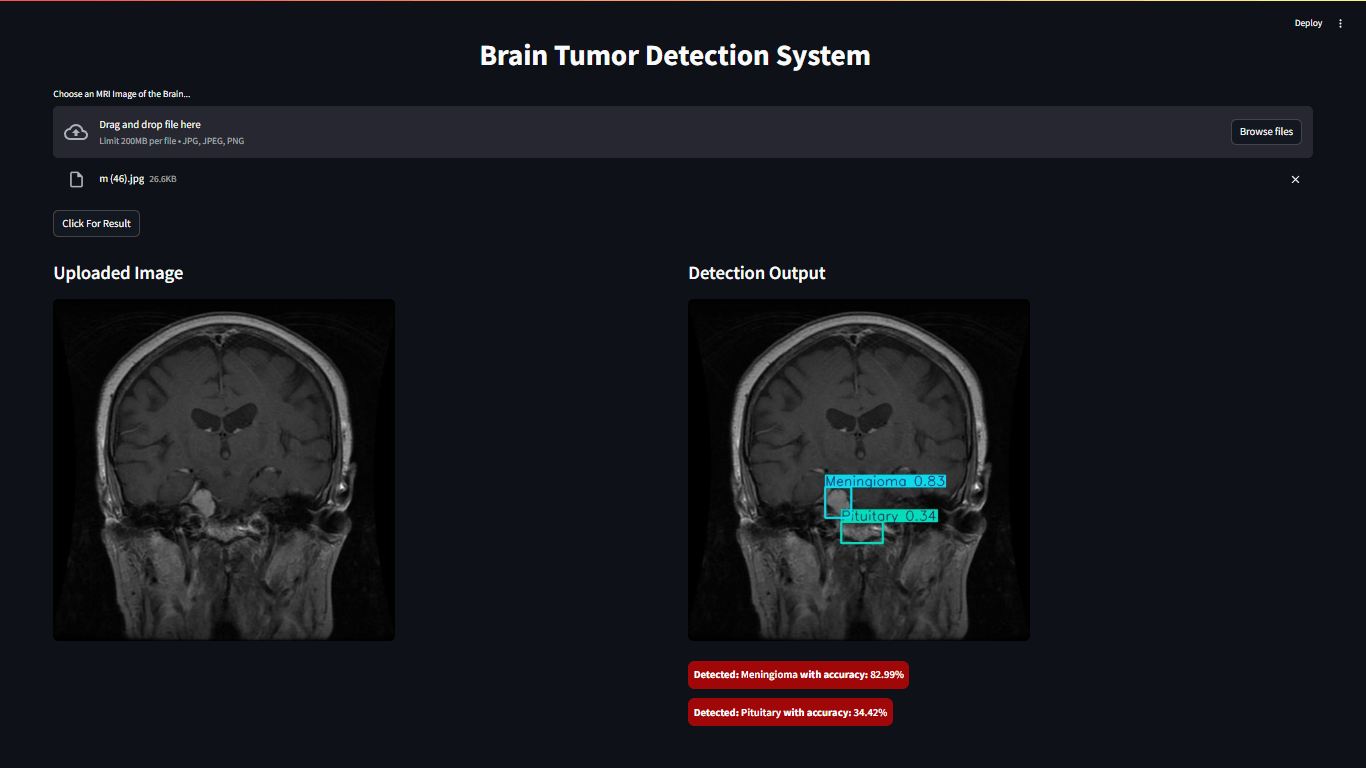Screen dimensions: 1366x768
Task: Click the Deploy button
Action: point(1308,23)
